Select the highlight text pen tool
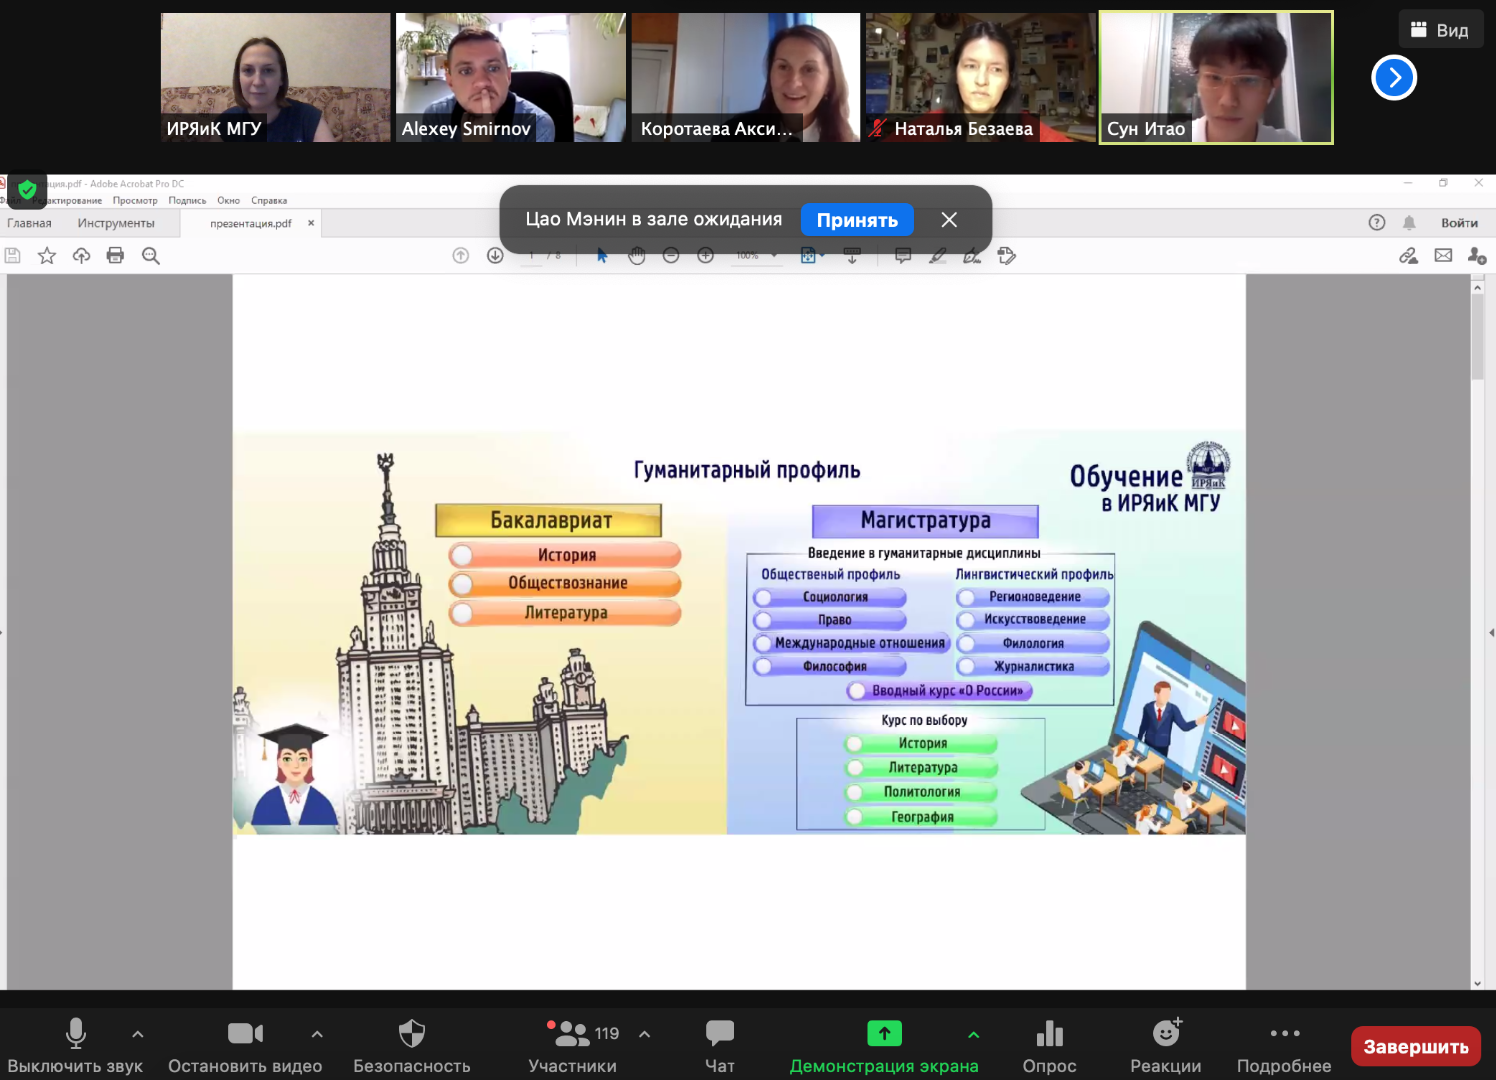 pyautogui.click(x=937, y=256)
